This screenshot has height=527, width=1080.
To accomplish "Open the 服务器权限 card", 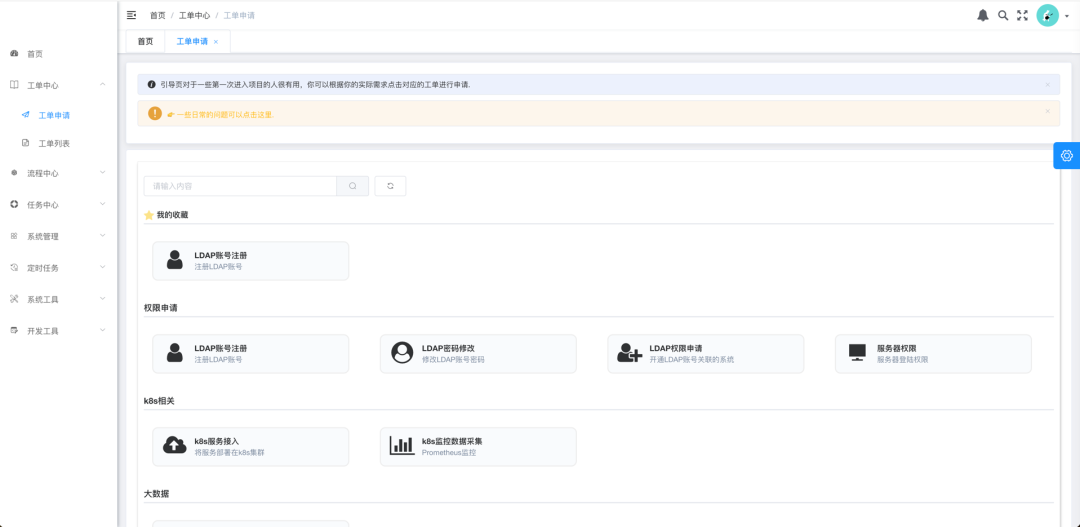I will tap(933, 354).
